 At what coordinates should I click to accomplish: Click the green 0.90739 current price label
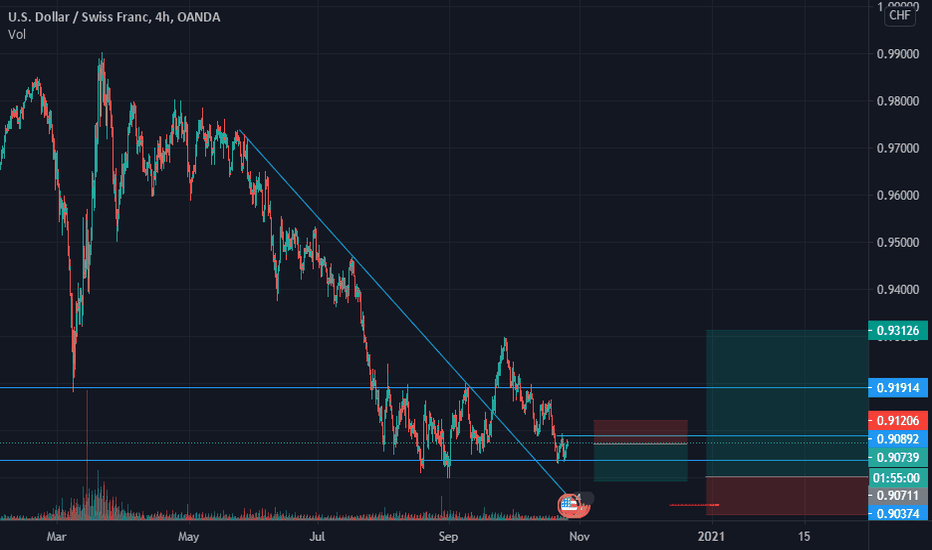click(898, 457)
